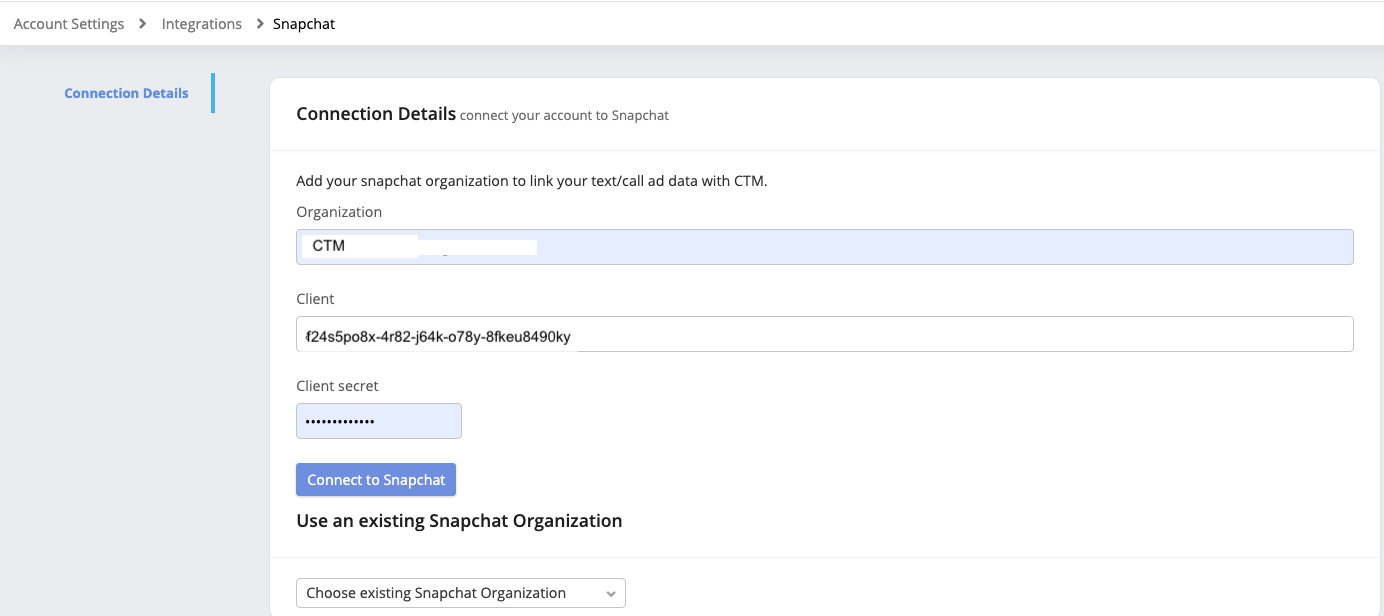Open Choose existing Snapchat Organization dropdown
The width and height of the screenshot is (1384, 616).
[x=461, y=593]
